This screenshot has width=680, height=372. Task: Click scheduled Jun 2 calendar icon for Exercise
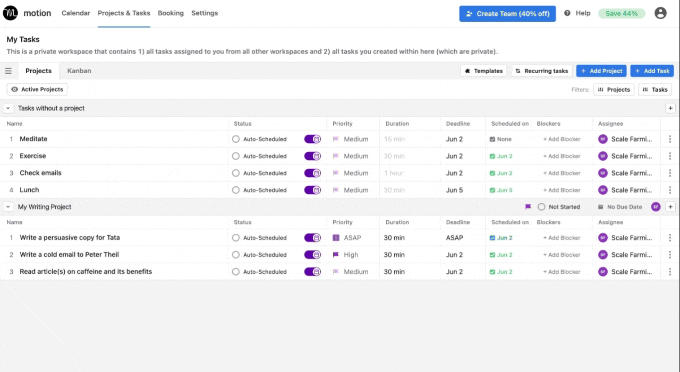pos(492,156)
